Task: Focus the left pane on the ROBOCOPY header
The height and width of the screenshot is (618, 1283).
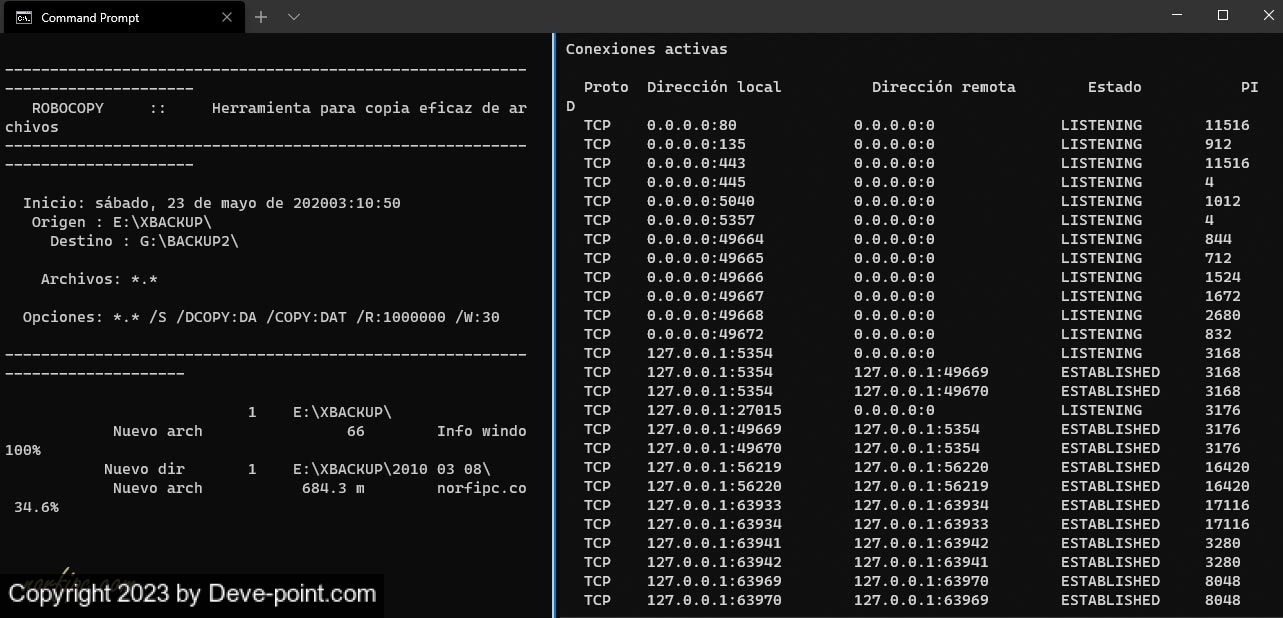Action: click(67, 108)
